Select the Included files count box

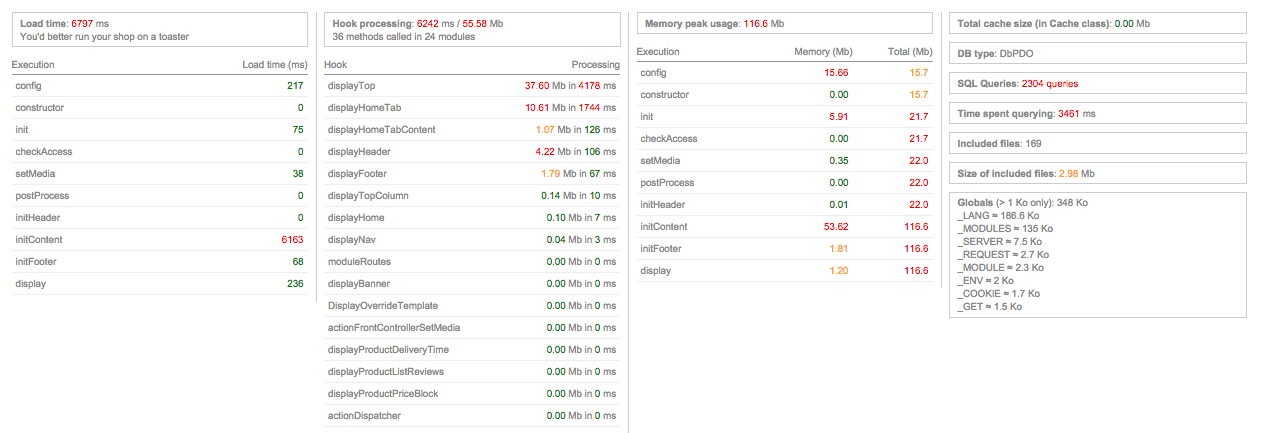[1097, 144]
